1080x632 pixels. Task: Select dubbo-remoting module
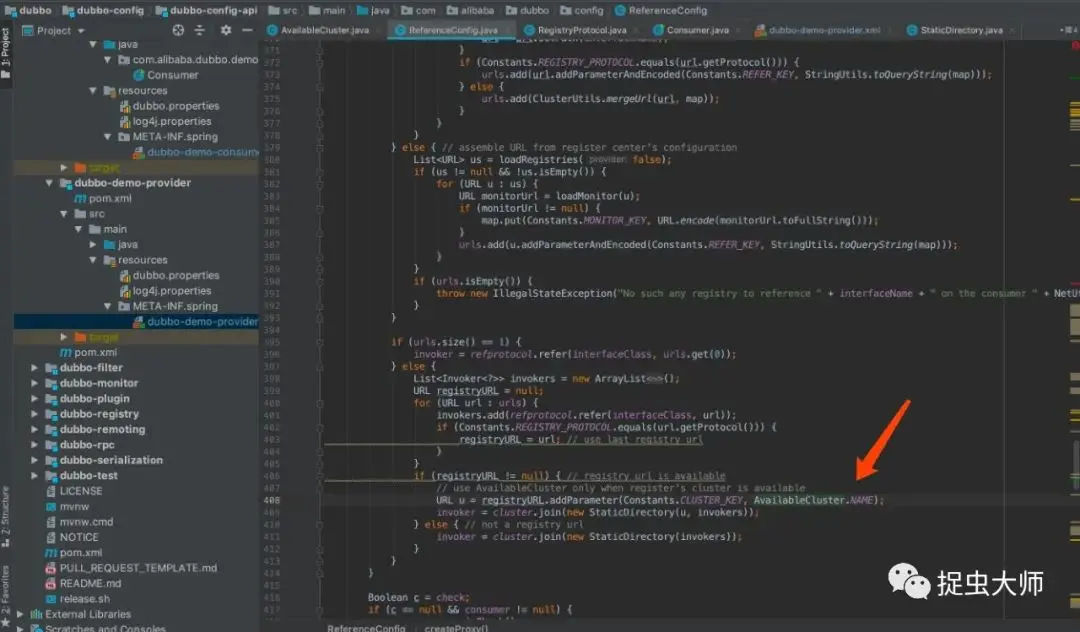tap(102, 429)
